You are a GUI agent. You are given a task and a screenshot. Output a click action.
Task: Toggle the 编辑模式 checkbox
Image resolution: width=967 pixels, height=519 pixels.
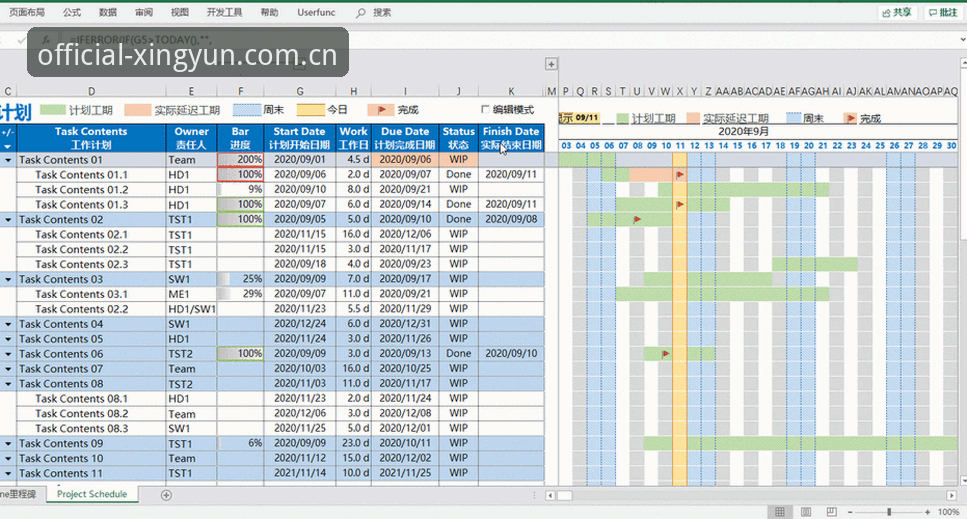click(485, 109)
